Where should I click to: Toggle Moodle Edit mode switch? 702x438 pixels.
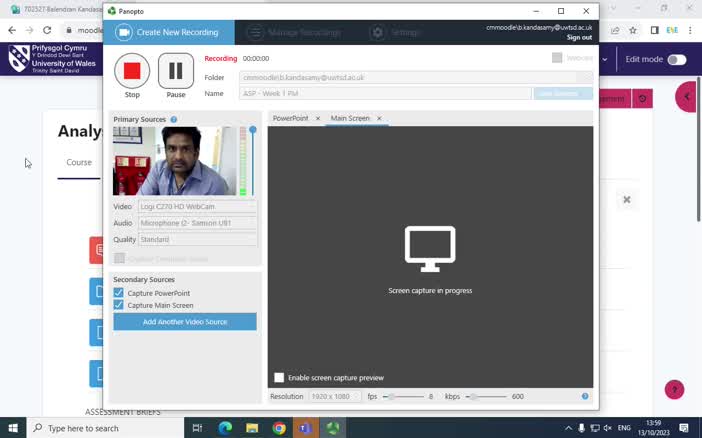click(677, 59)
